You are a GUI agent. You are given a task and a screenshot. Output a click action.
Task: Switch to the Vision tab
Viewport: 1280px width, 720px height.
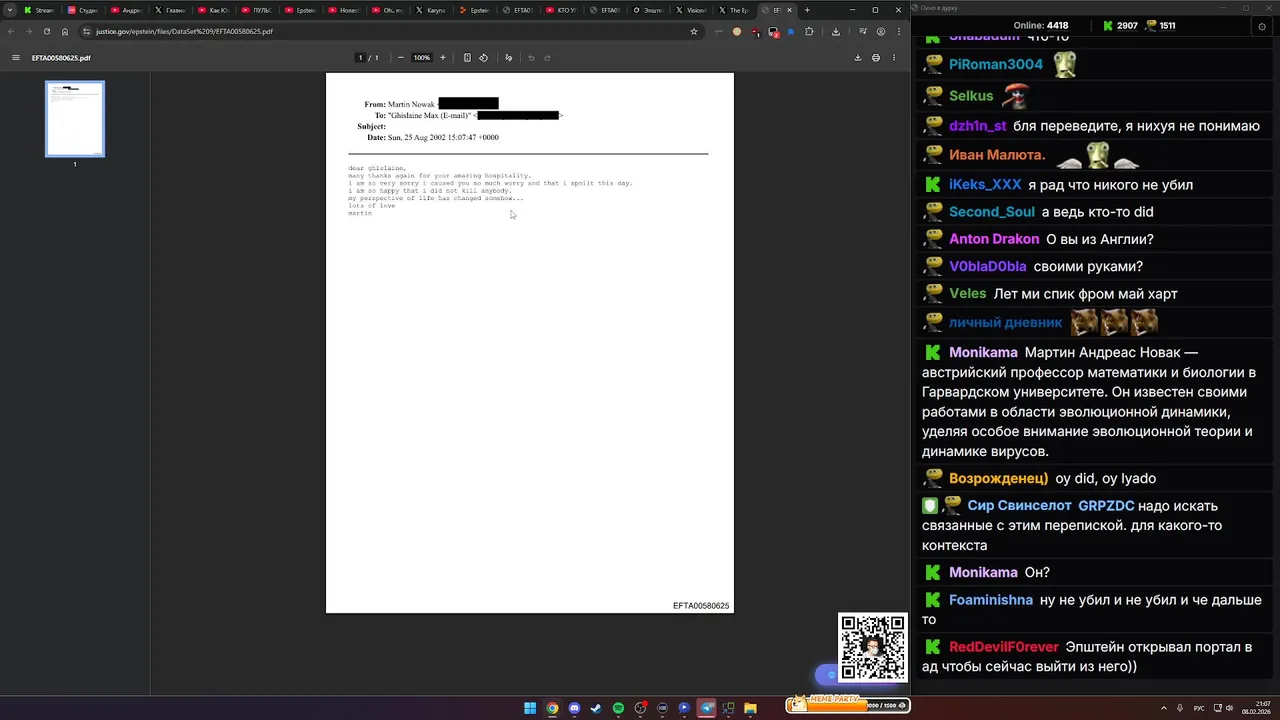690,10
